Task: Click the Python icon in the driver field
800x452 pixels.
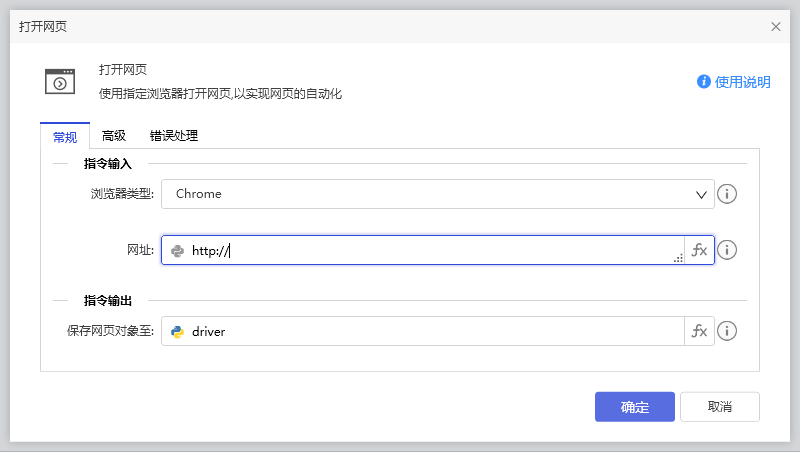Action: click(178, 331)
